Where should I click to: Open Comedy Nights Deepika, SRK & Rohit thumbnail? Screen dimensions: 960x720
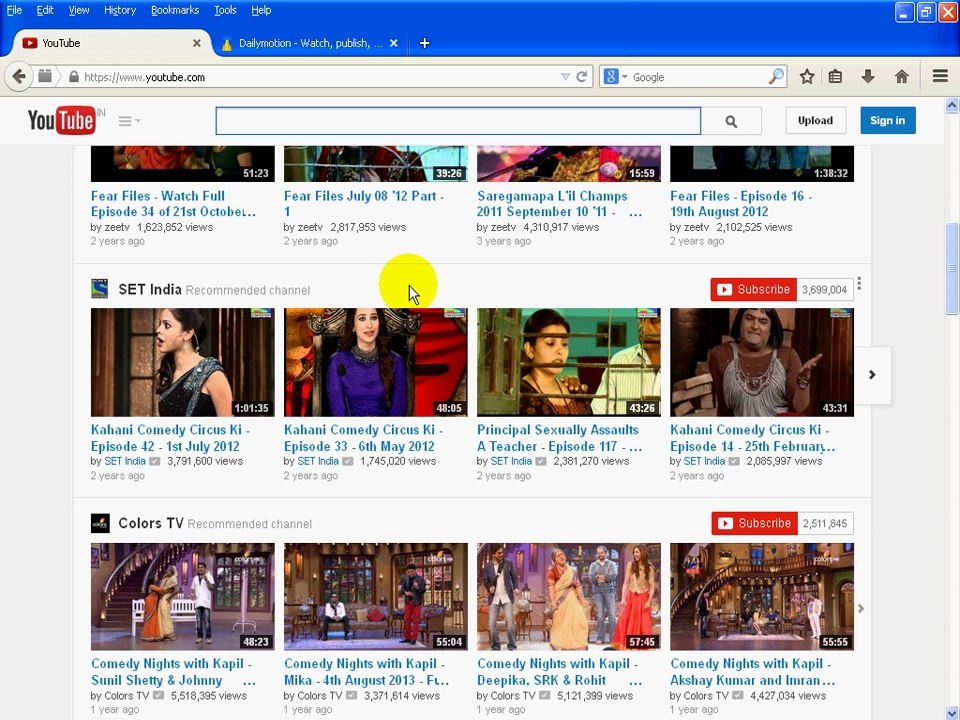[569, 596]
